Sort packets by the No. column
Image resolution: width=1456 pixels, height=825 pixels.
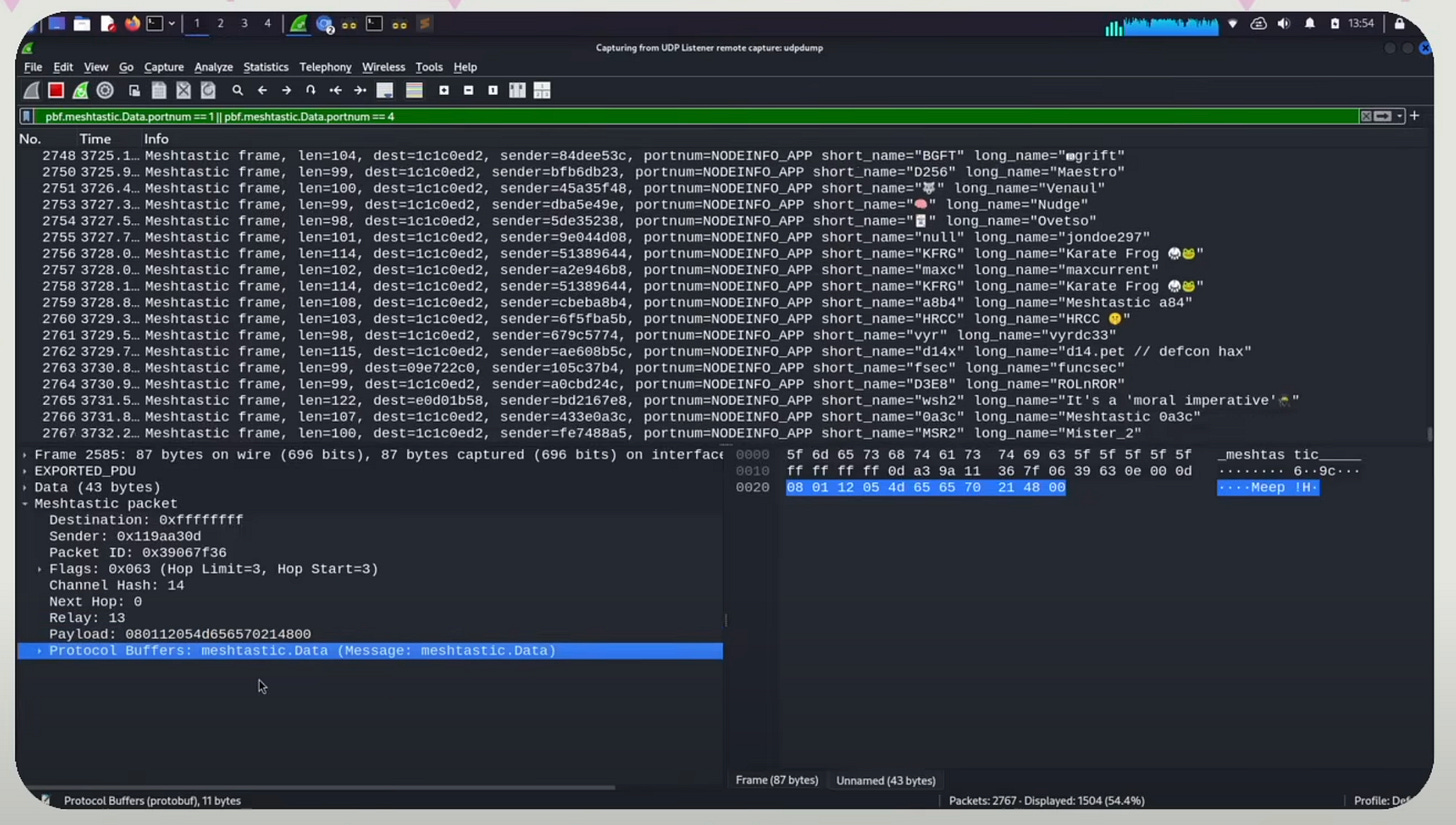tap(30, 139)
